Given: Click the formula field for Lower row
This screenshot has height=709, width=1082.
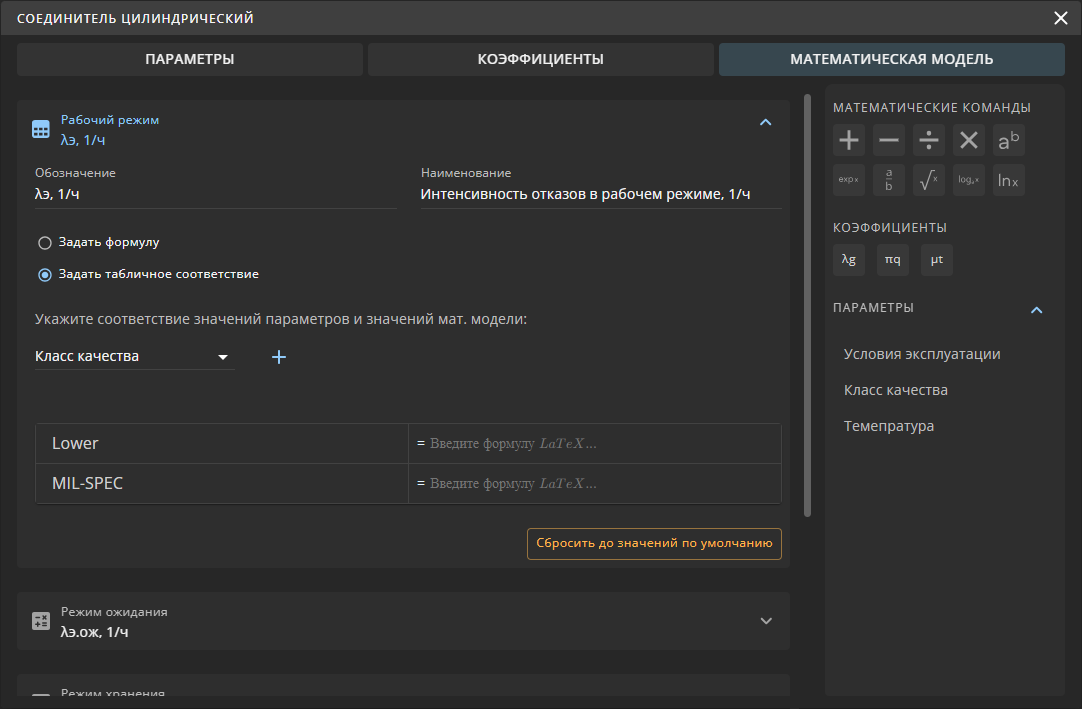Looking at the screenshot, I should click(595, 443).
